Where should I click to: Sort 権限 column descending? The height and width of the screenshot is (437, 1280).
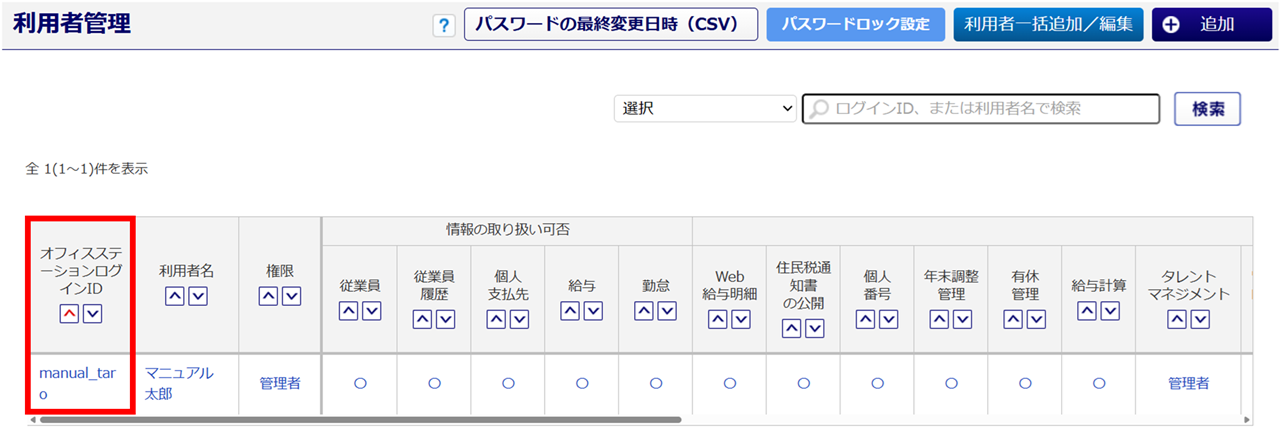point(291,296)
